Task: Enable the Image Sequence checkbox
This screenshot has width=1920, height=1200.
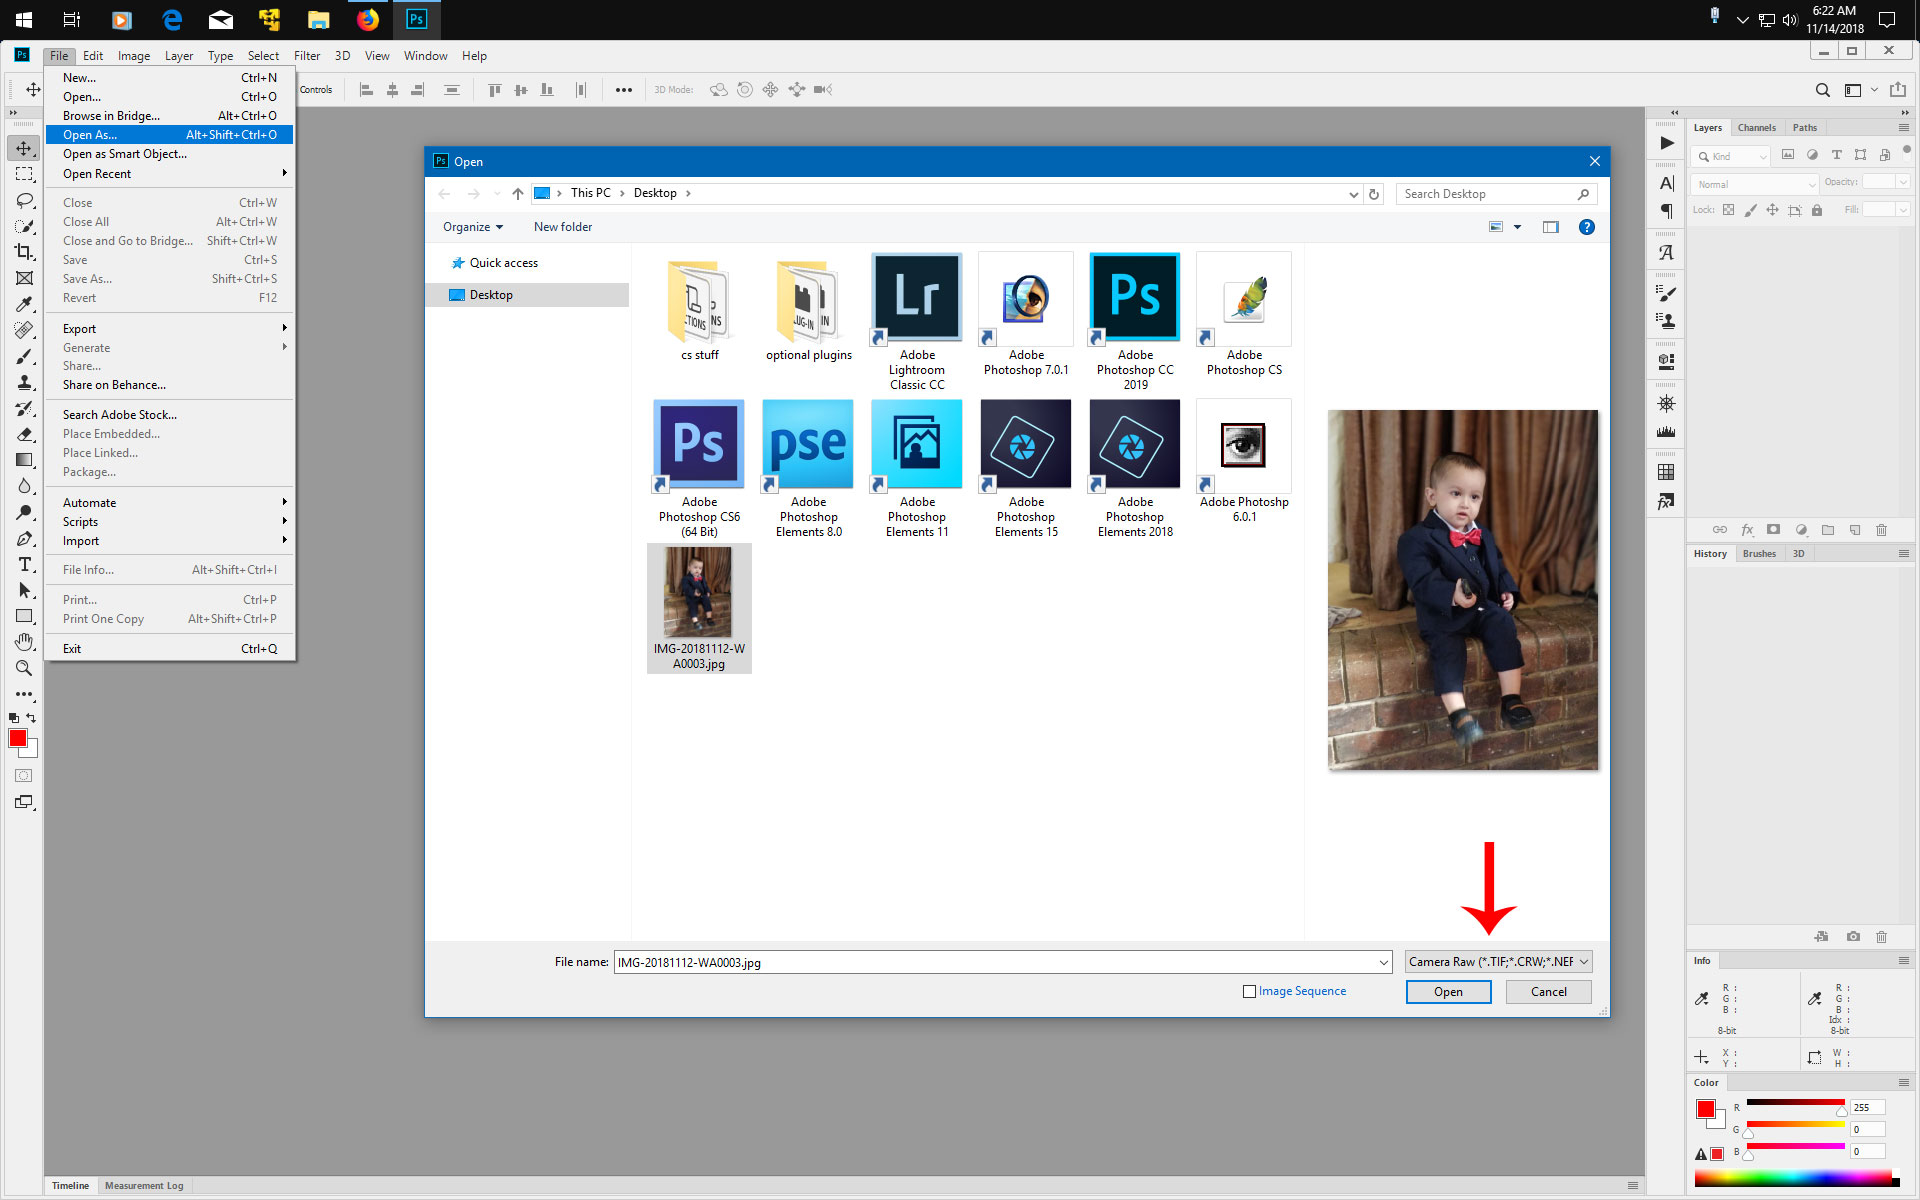Action: [1249, 992]
